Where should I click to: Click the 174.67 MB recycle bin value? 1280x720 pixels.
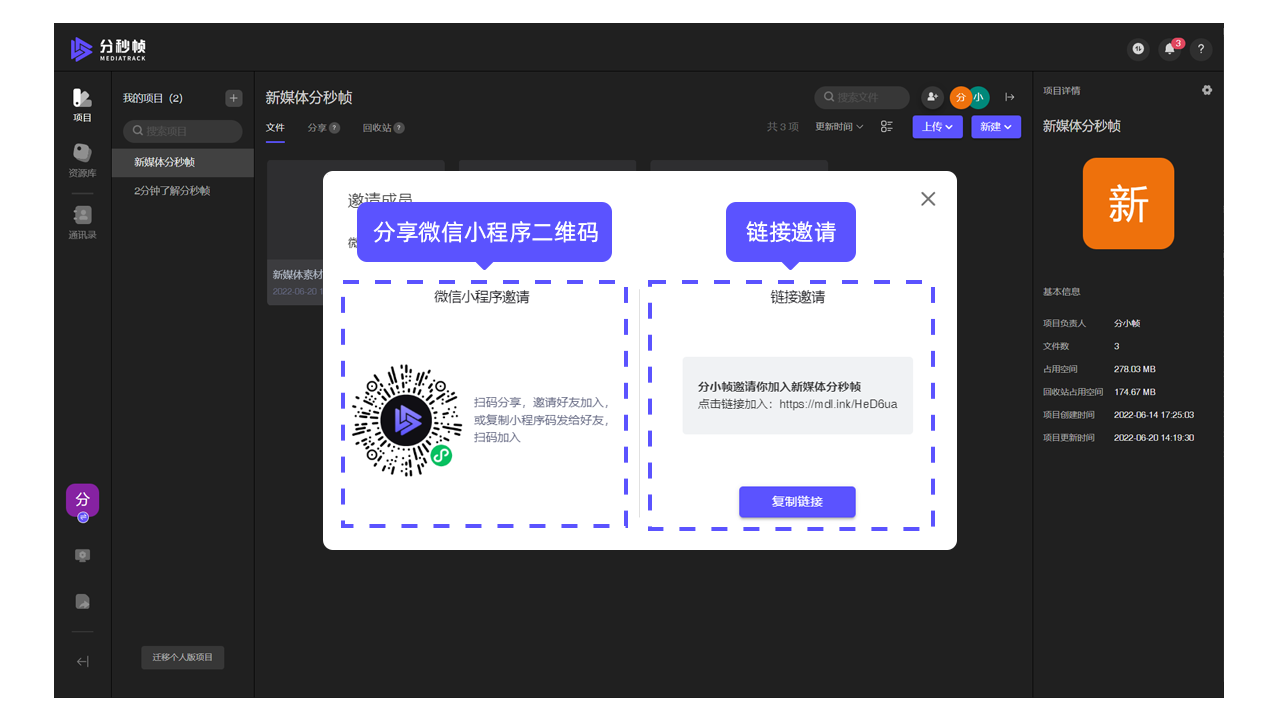pyautogui.click(x=1135, y=392)
